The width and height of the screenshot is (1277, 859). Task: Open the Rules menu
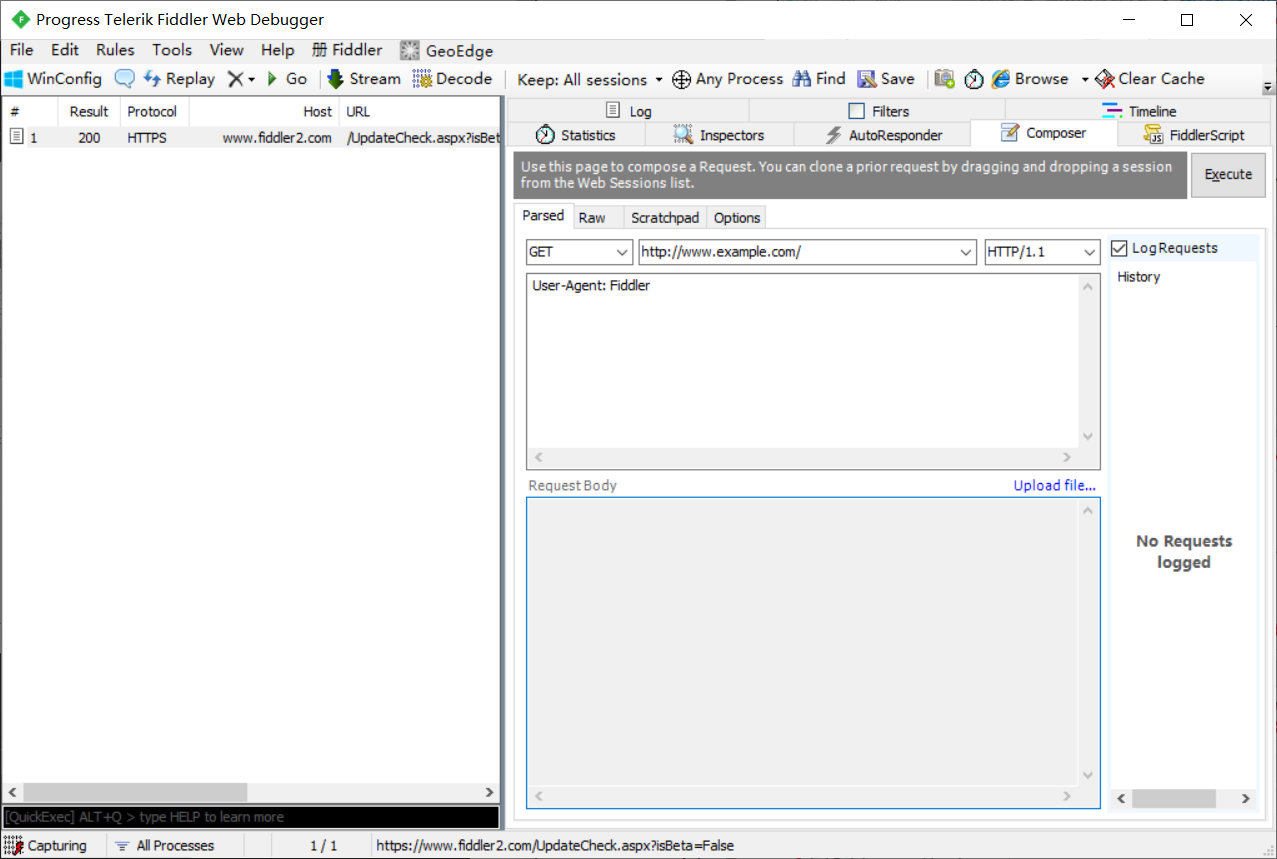[x=115, y=50]
